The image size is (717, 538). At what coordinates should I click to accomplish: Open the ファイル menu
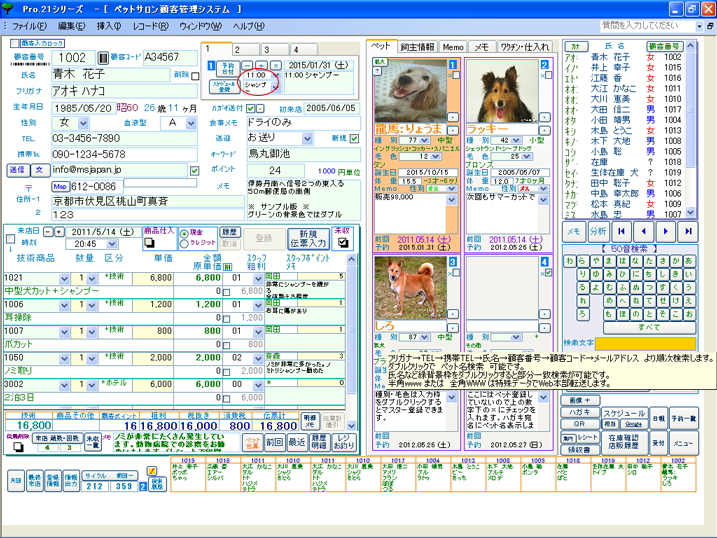[x=29, y=27]
